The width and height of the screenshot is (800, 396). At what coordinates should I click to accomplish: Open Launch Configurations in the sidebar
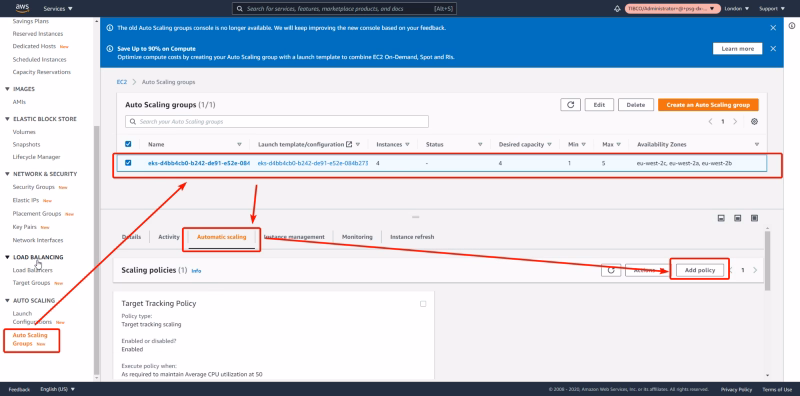point(32,318)
